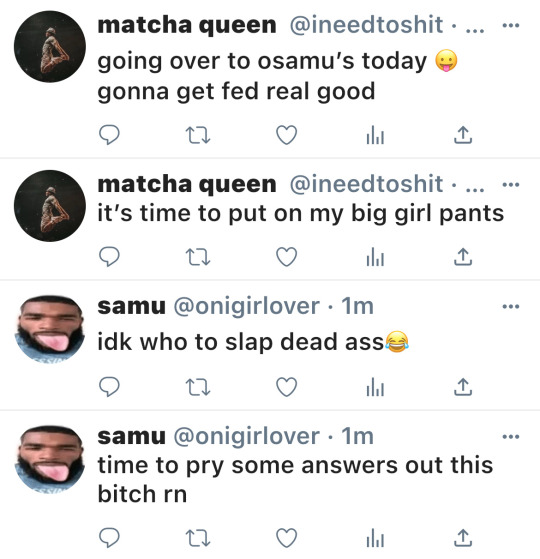Like the idk who to slap tweet
540x559 pixels.
tap(287, 387)
